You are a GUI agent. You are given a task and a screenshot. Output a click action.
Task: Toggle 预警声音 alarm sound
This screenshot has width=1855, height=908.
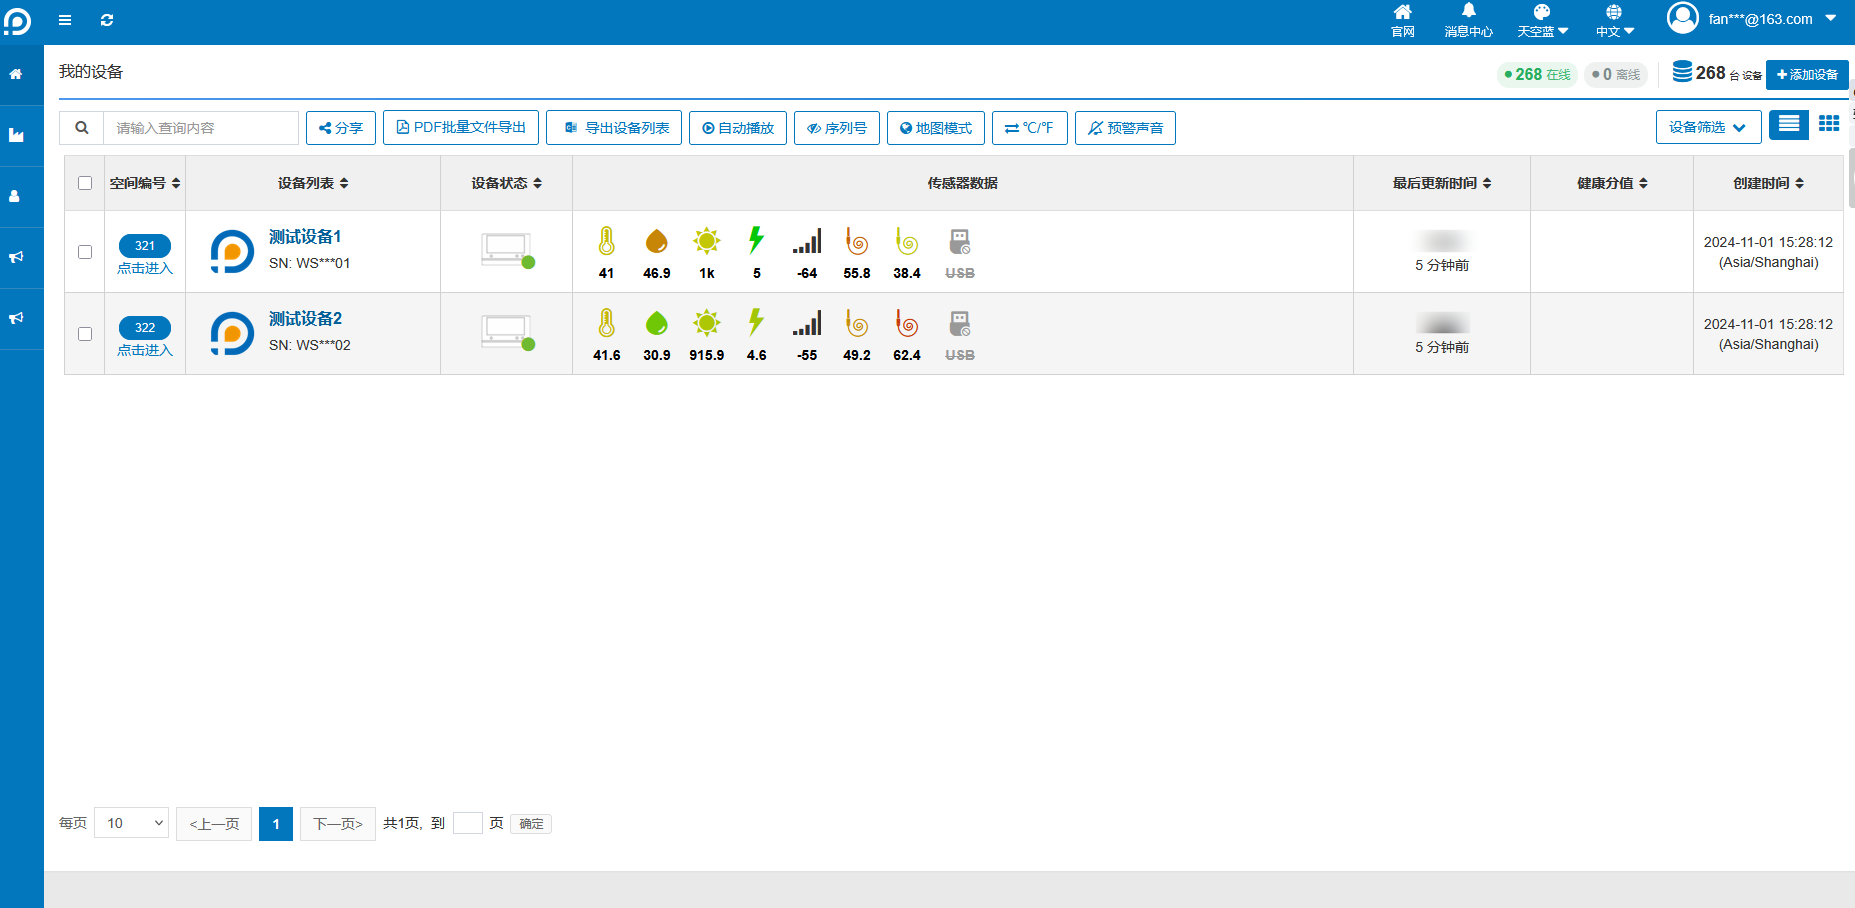(1125, 128)
